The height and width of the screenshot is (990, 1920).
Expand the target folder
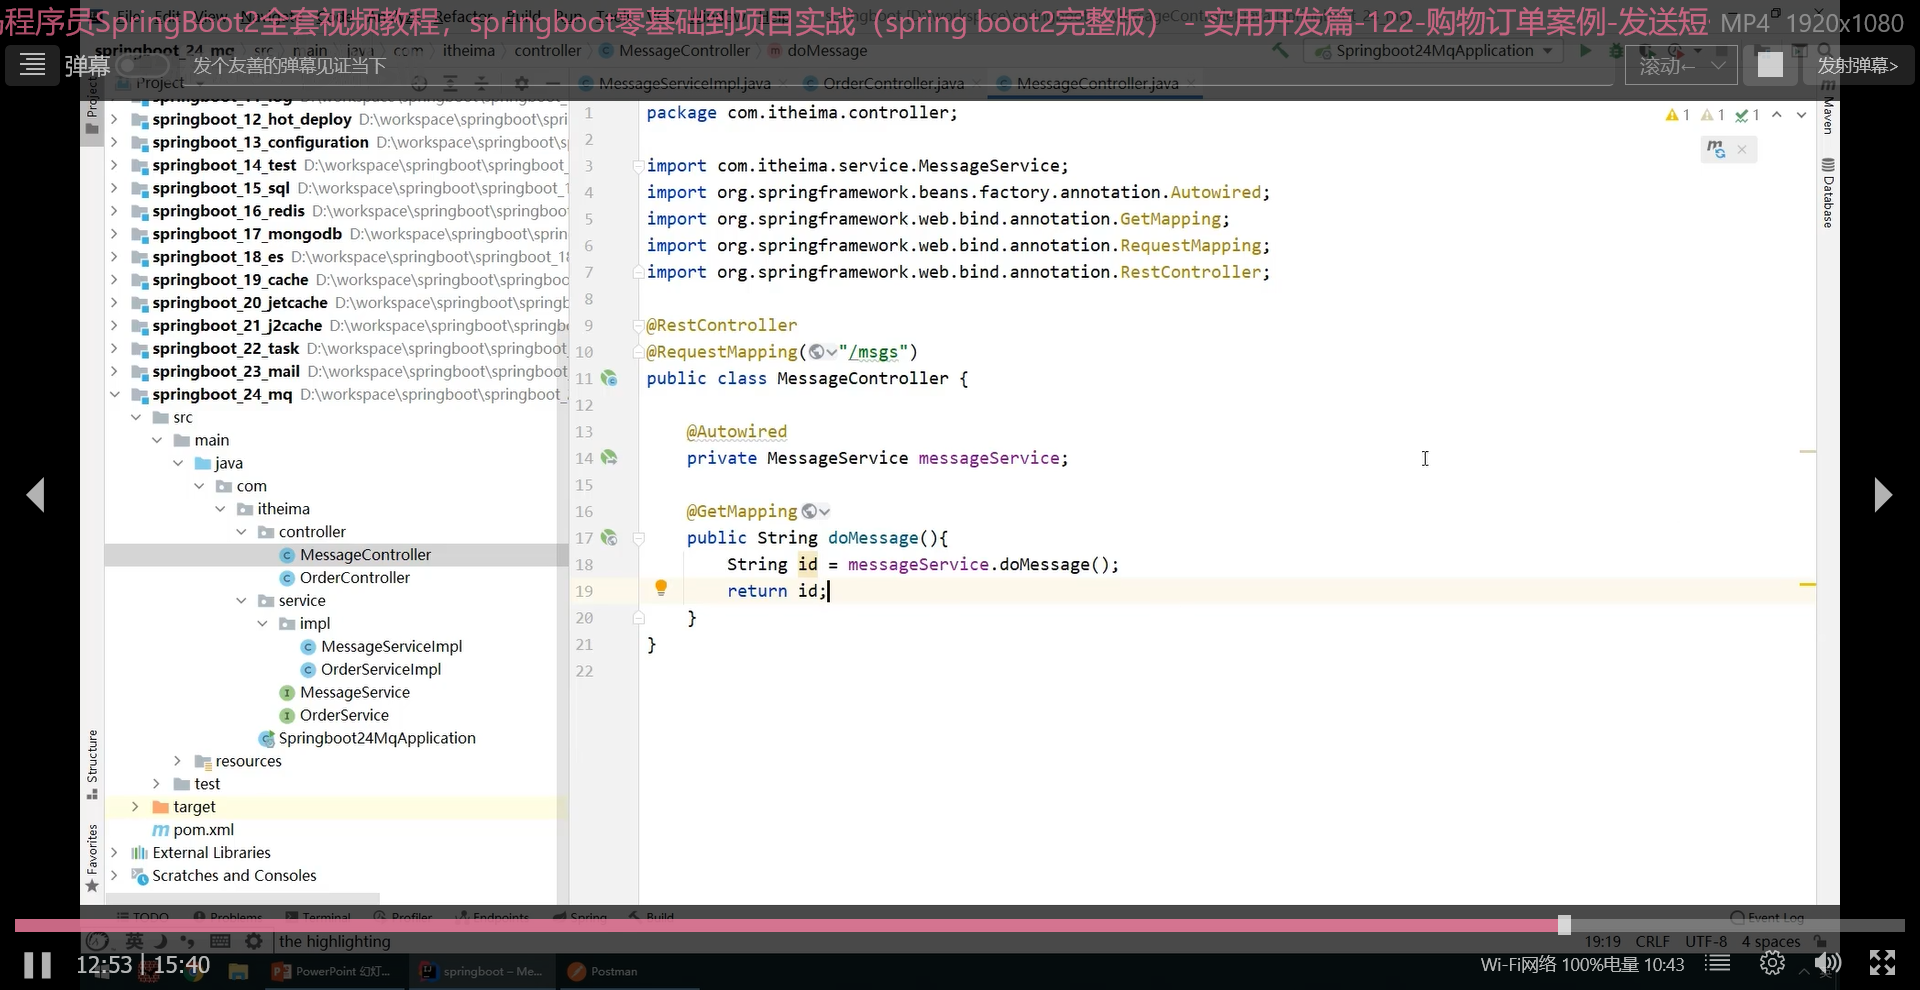coord(135,806)
